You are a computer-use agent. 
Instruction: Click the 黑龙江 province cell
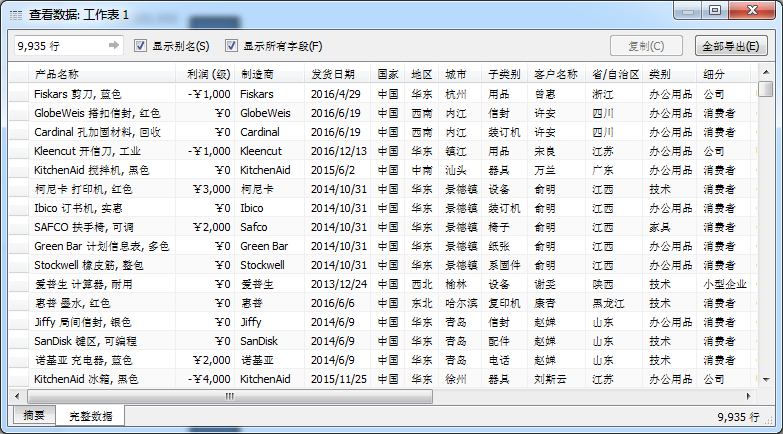pos(614,303)
